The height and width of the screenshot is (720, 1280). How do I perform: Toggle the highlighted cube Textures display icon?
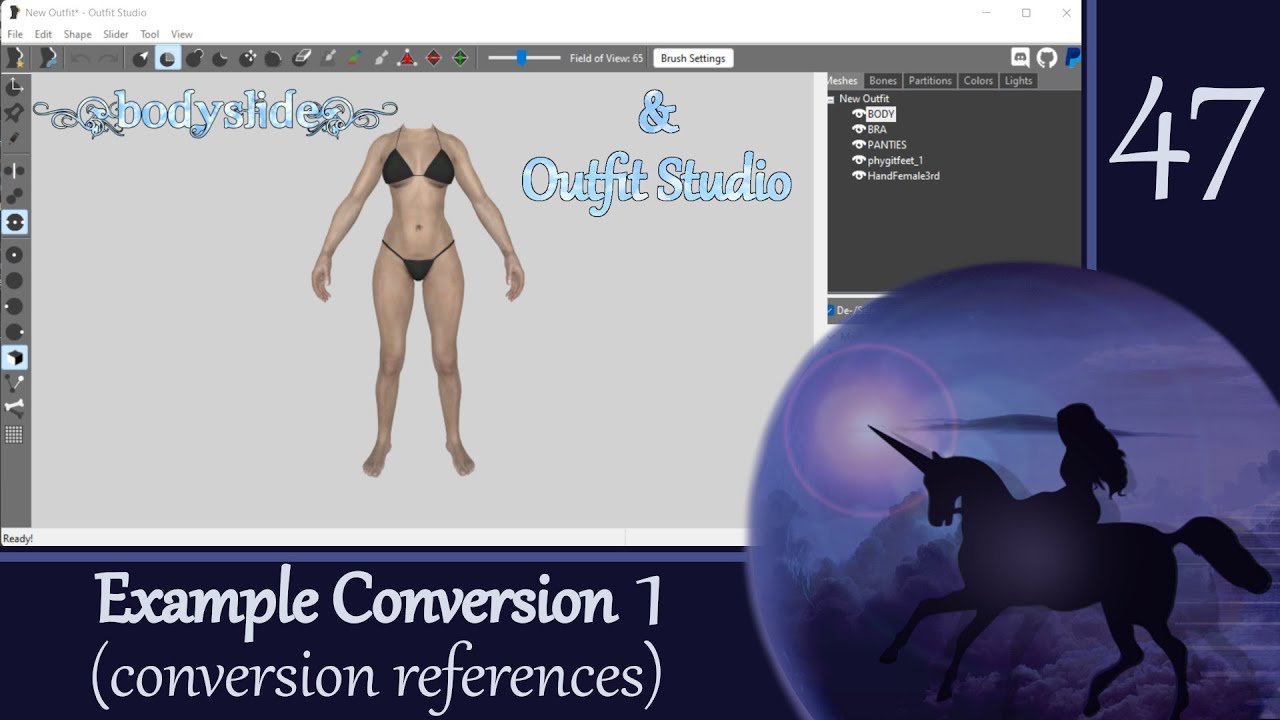(14, 357)
